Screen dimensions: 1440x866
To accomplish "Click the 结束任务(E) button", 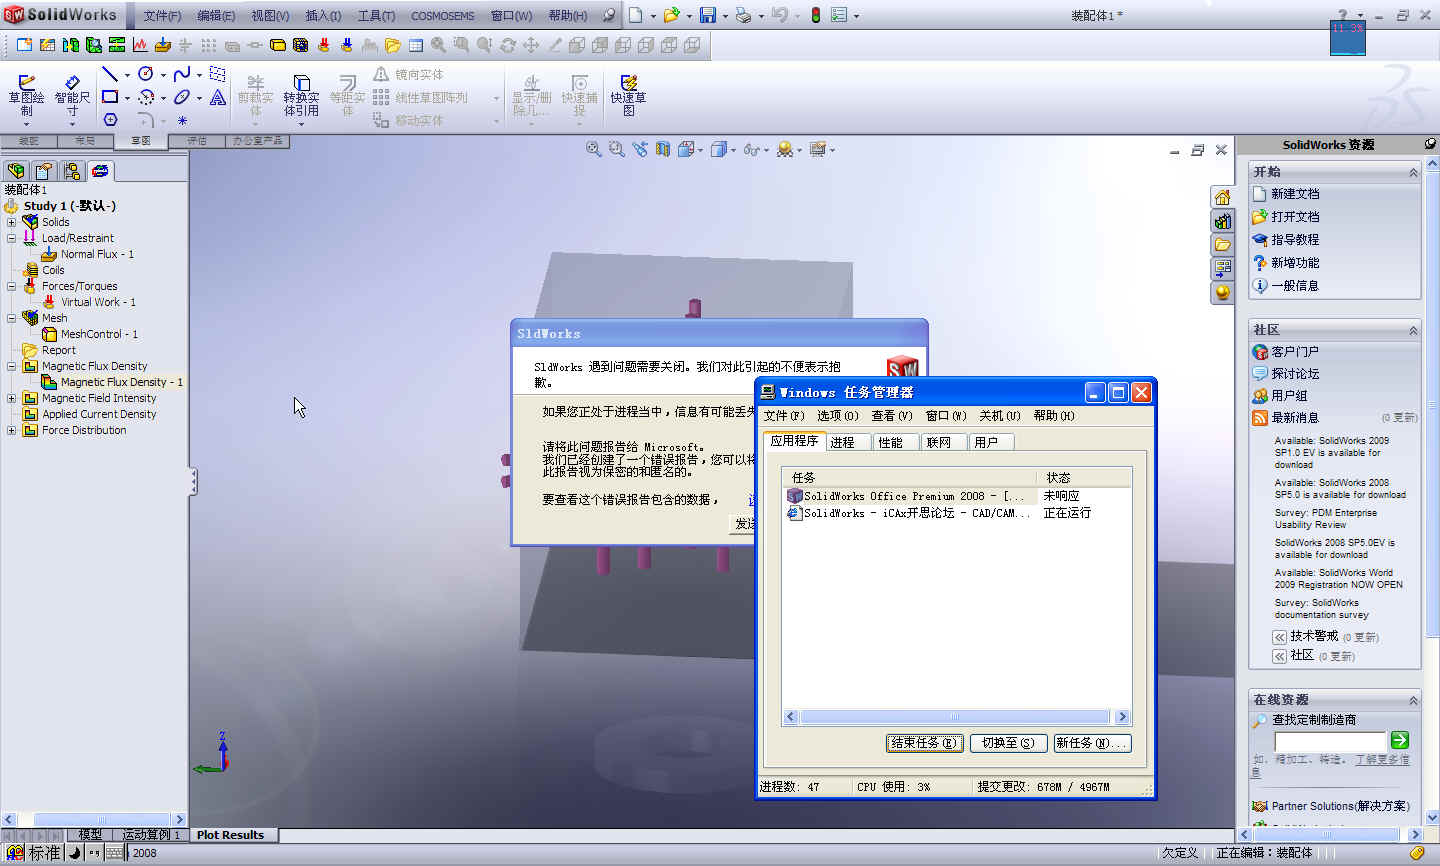I will pyautogui.click(x=924, y=743).
